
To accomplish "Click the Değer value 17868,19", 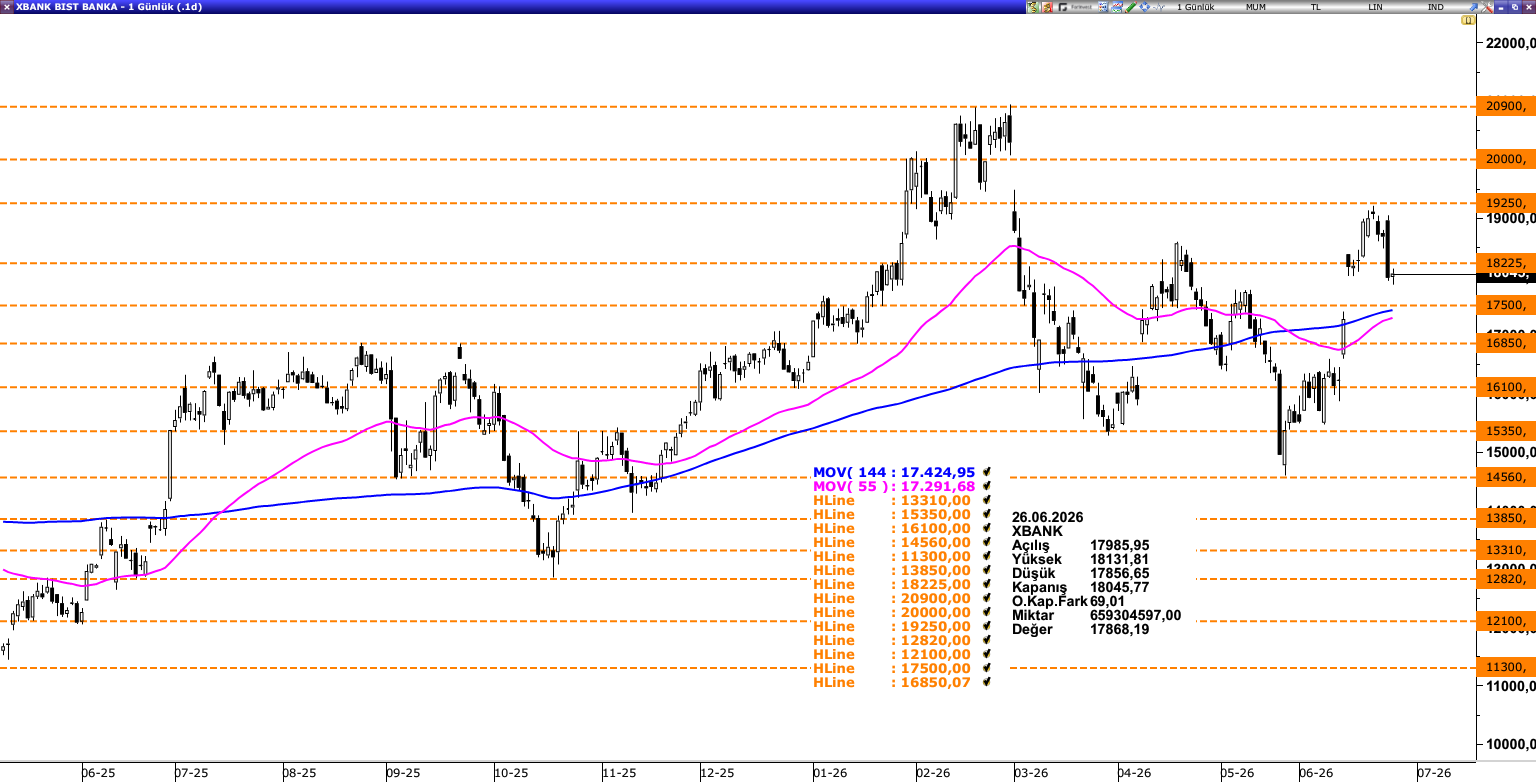I will click(x=1120, y=629).
